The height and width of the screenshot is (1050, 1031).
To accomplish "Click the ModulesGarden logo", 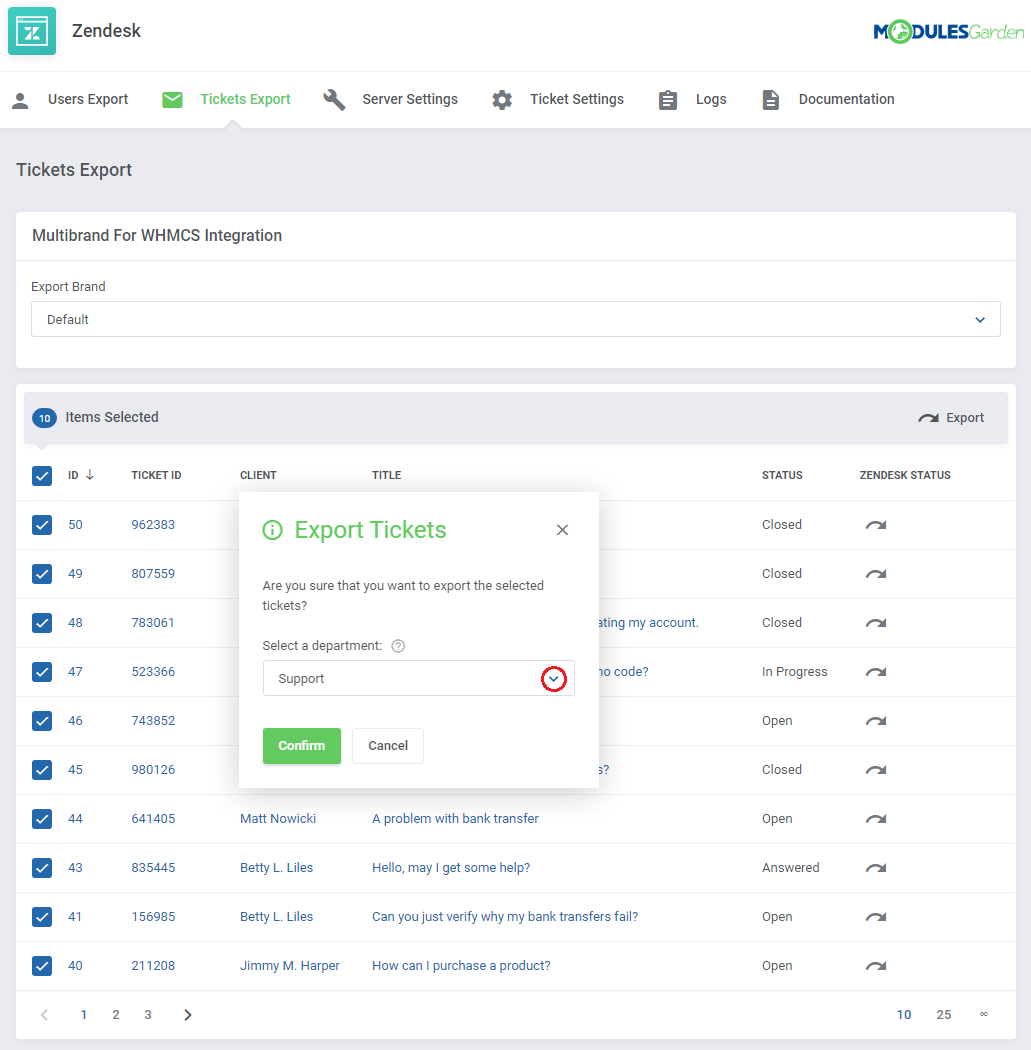I will coord(948,31).
